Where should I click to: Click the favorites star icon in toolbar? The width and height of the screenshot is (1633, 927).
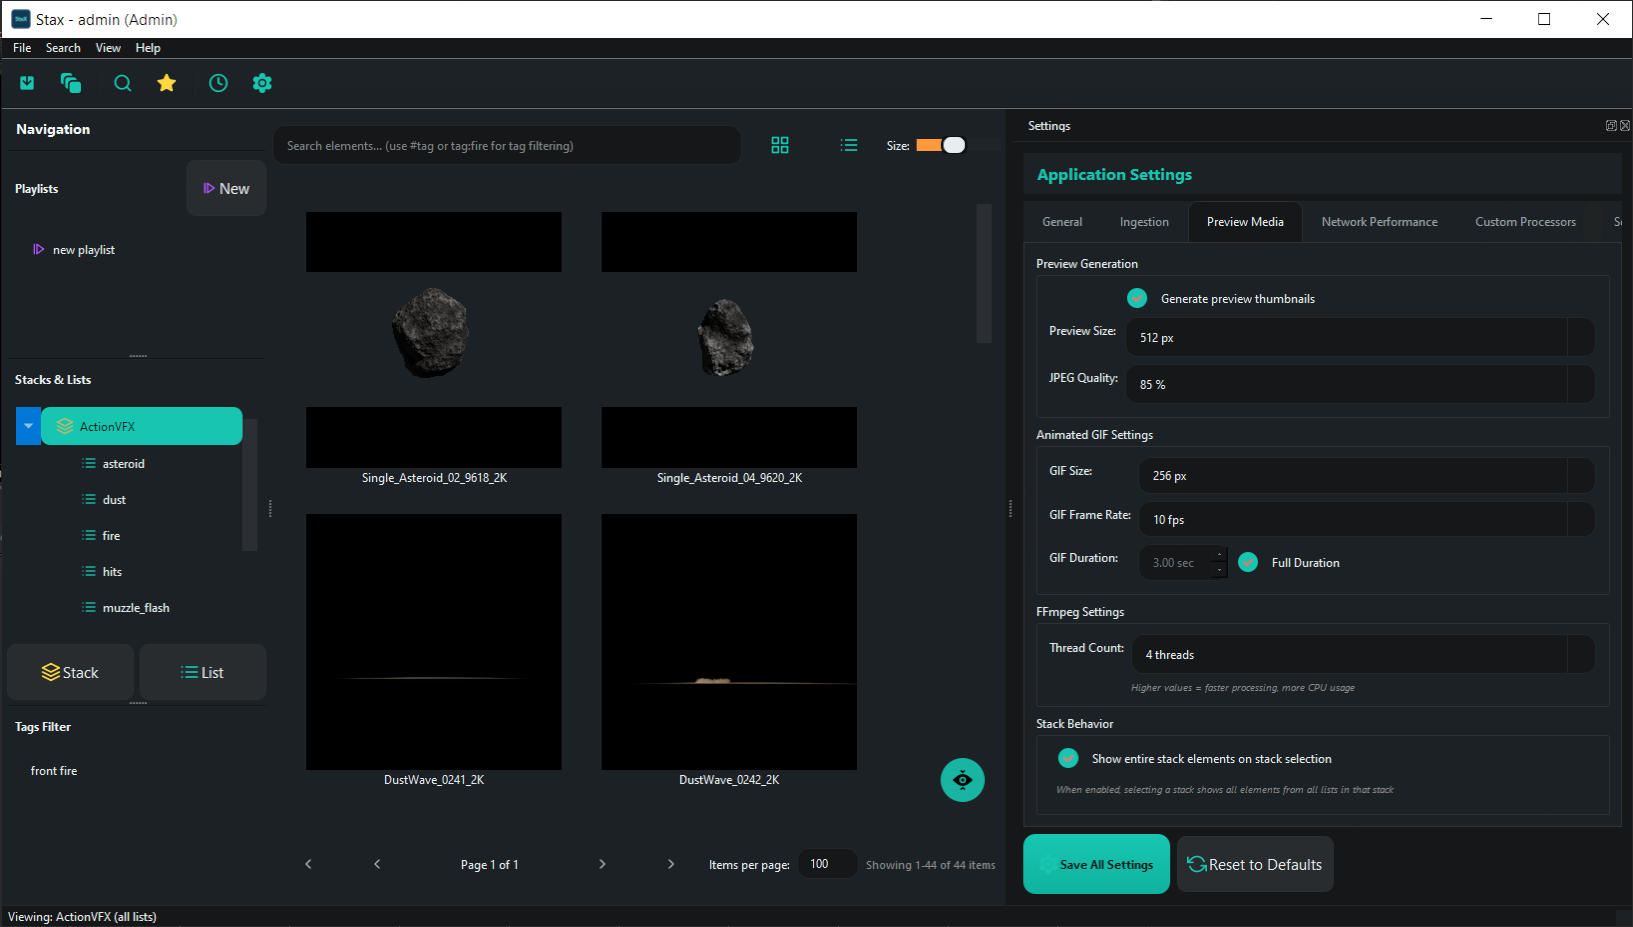(167, 83)
